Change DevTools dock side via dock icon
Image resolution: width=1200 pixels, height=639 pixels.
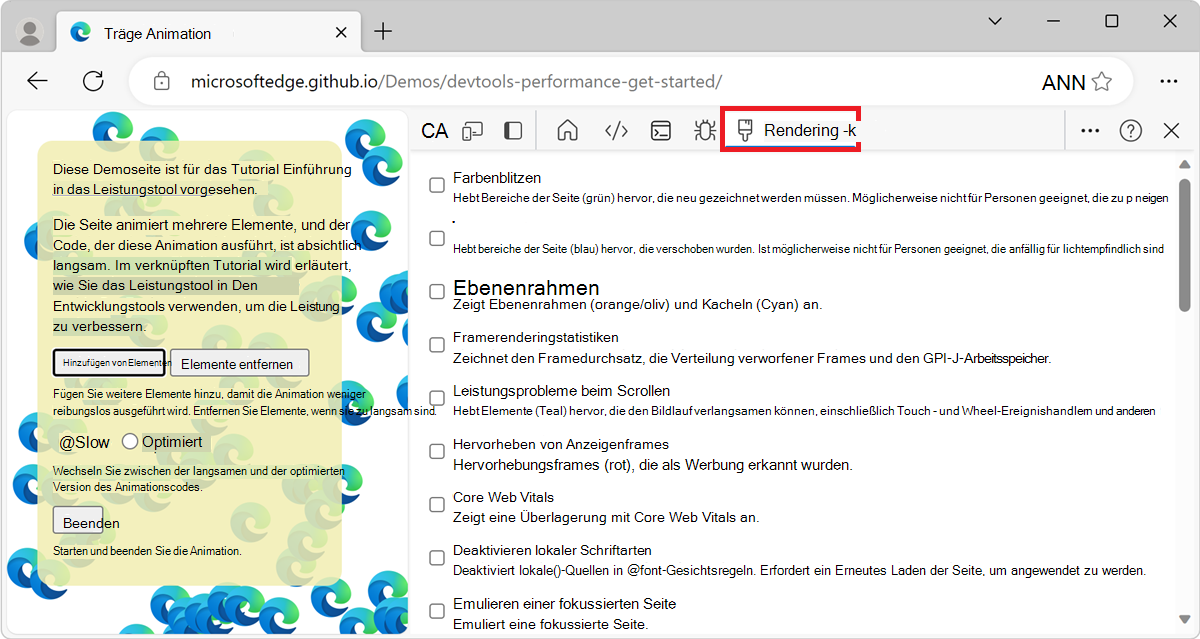coord(511,130)
